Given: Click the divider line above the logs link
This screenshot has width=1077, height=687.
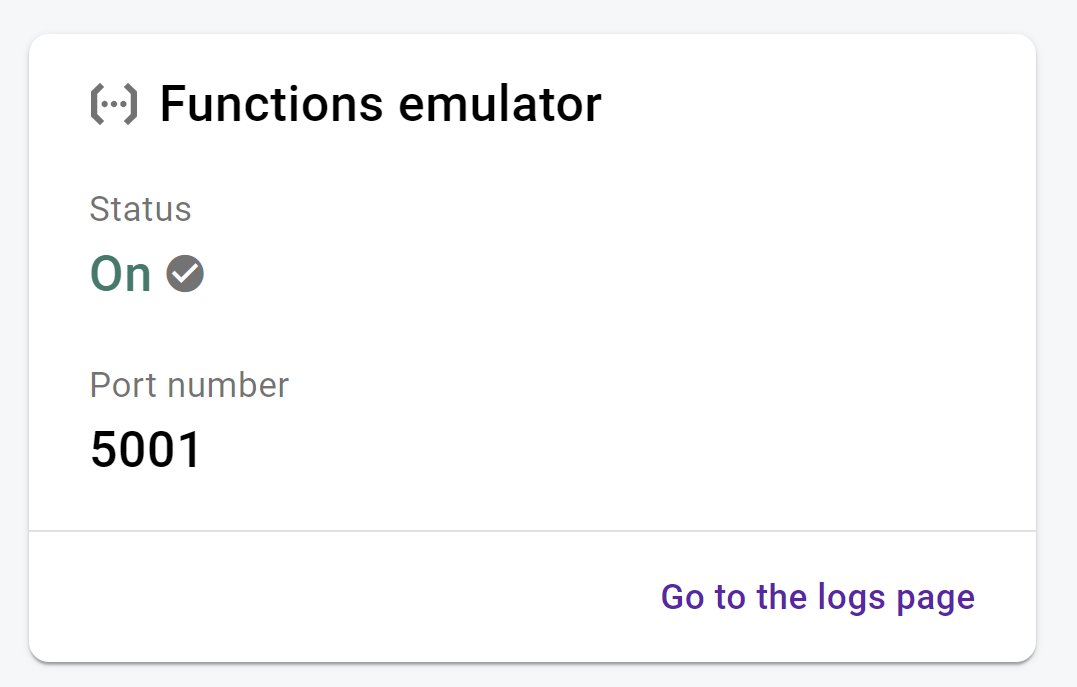Looking at the screenshot, I should coord(532,530).
